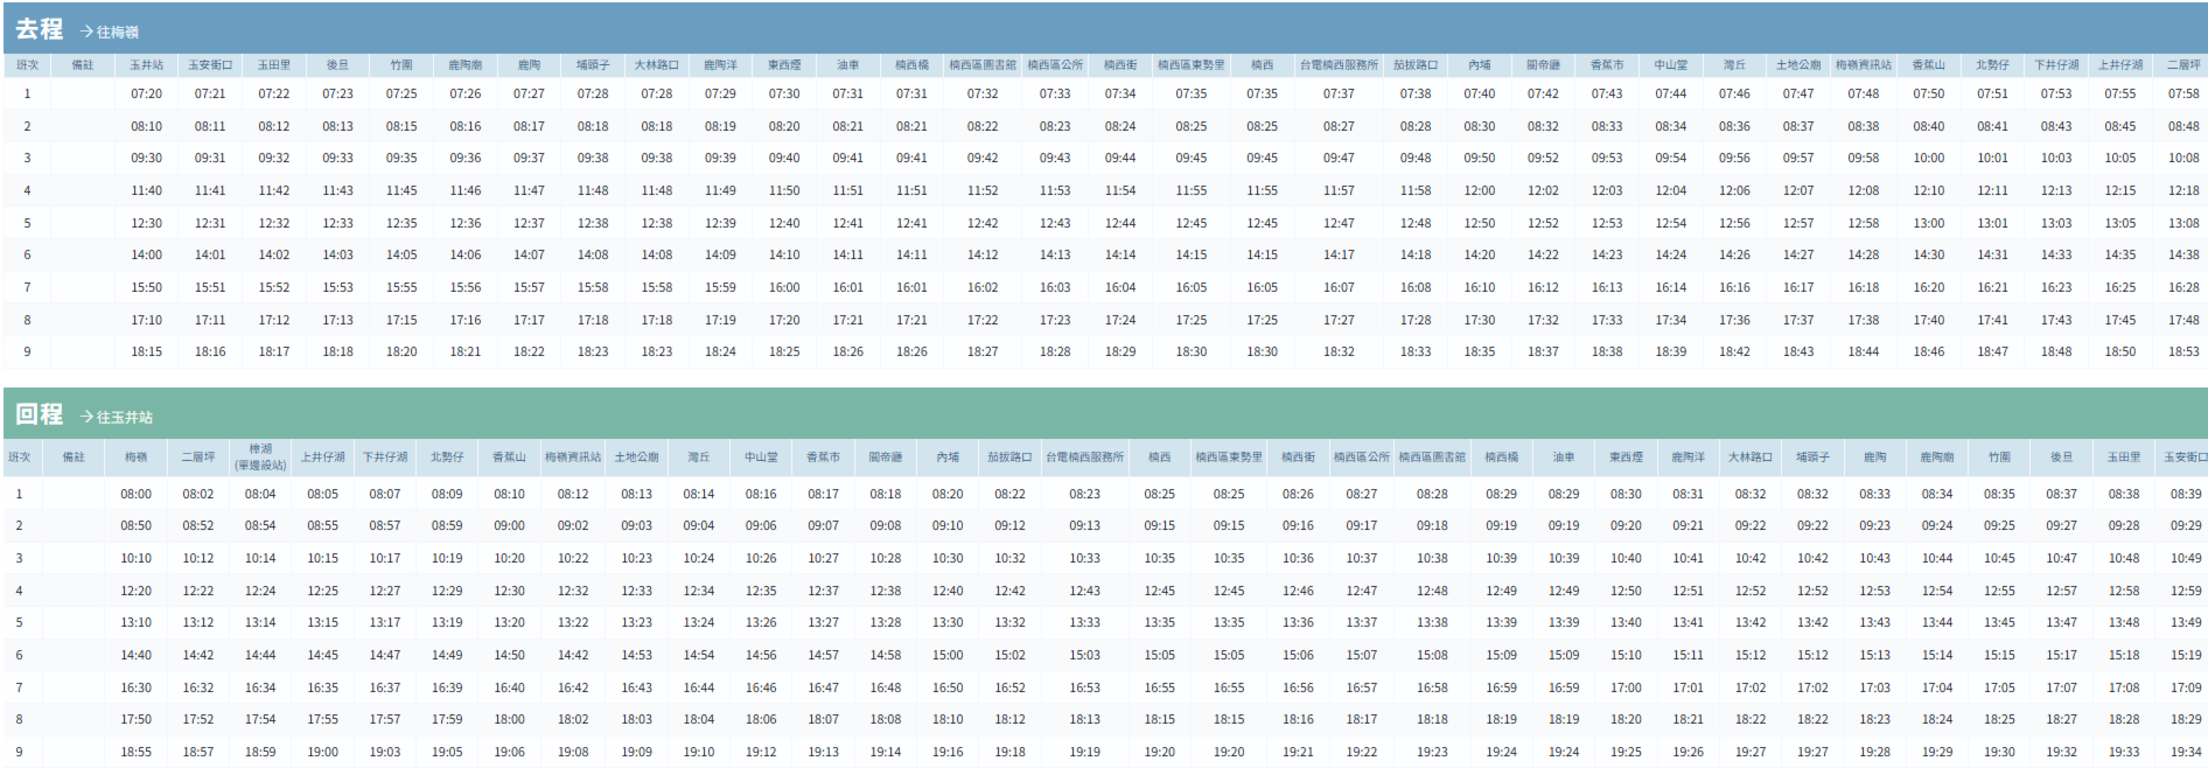Click the 往玉井站 direction label
This screenshot has height=768, width=2208.
(x=125, y=416)
